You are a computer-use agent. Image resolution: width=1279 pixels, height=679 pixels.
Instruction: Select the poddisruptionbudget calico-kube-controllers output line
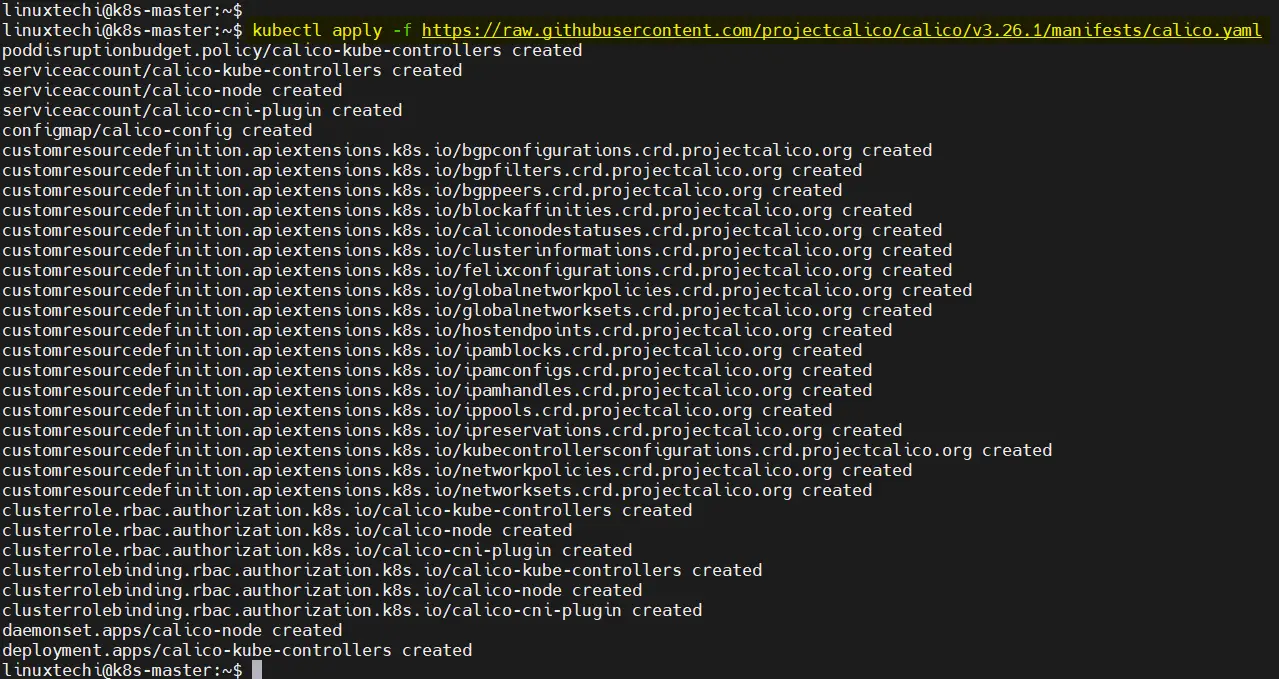click(x=292, y=50)
